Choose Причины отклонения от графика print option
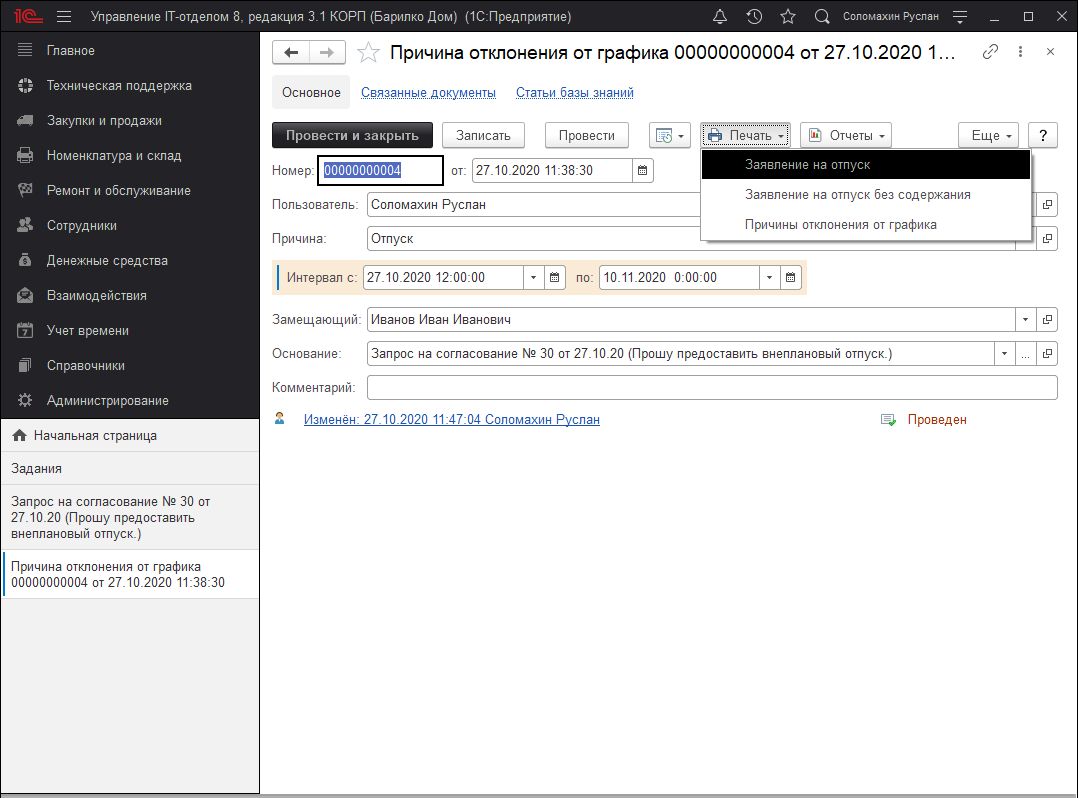 pyautogui.click(x=840, y=225)
